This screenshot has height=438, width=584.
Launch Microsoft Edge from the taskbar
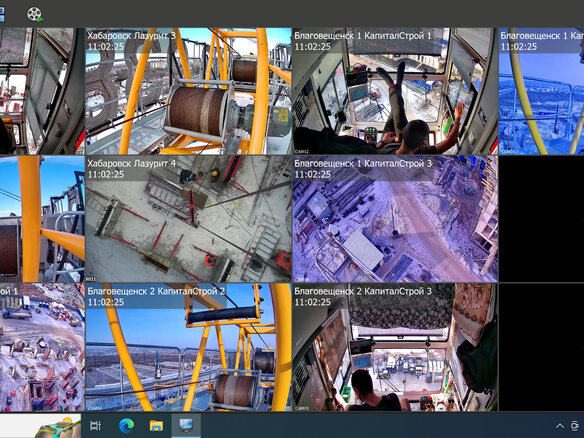coord(126,425)
